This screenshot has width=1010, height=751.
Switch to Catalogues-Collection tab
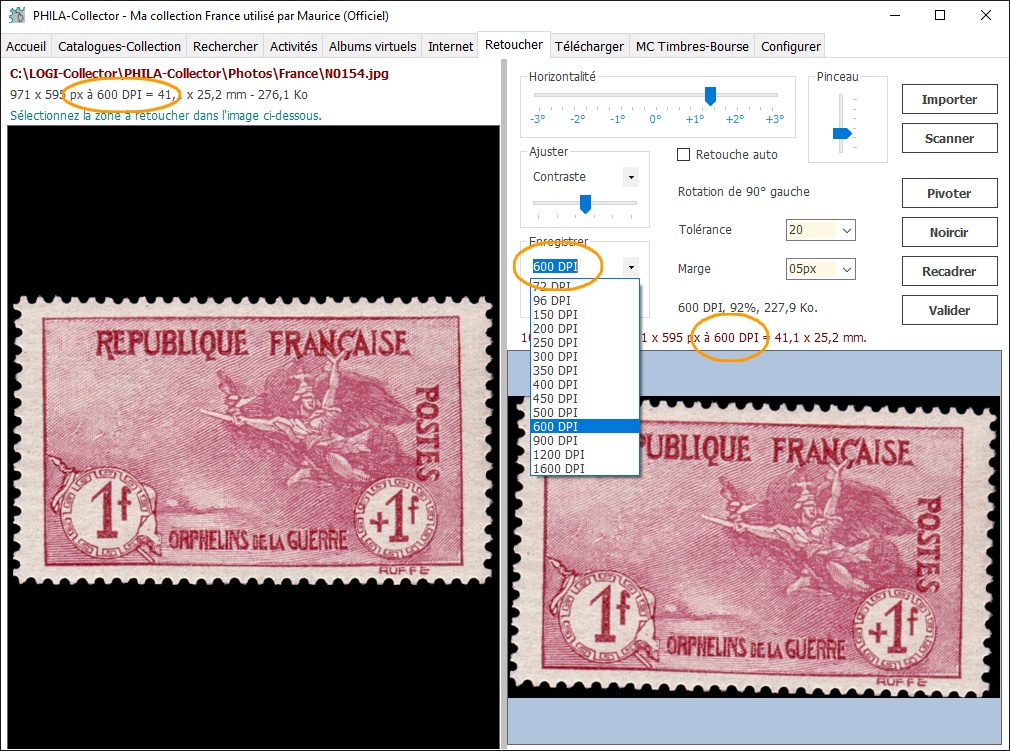point(119,46)
